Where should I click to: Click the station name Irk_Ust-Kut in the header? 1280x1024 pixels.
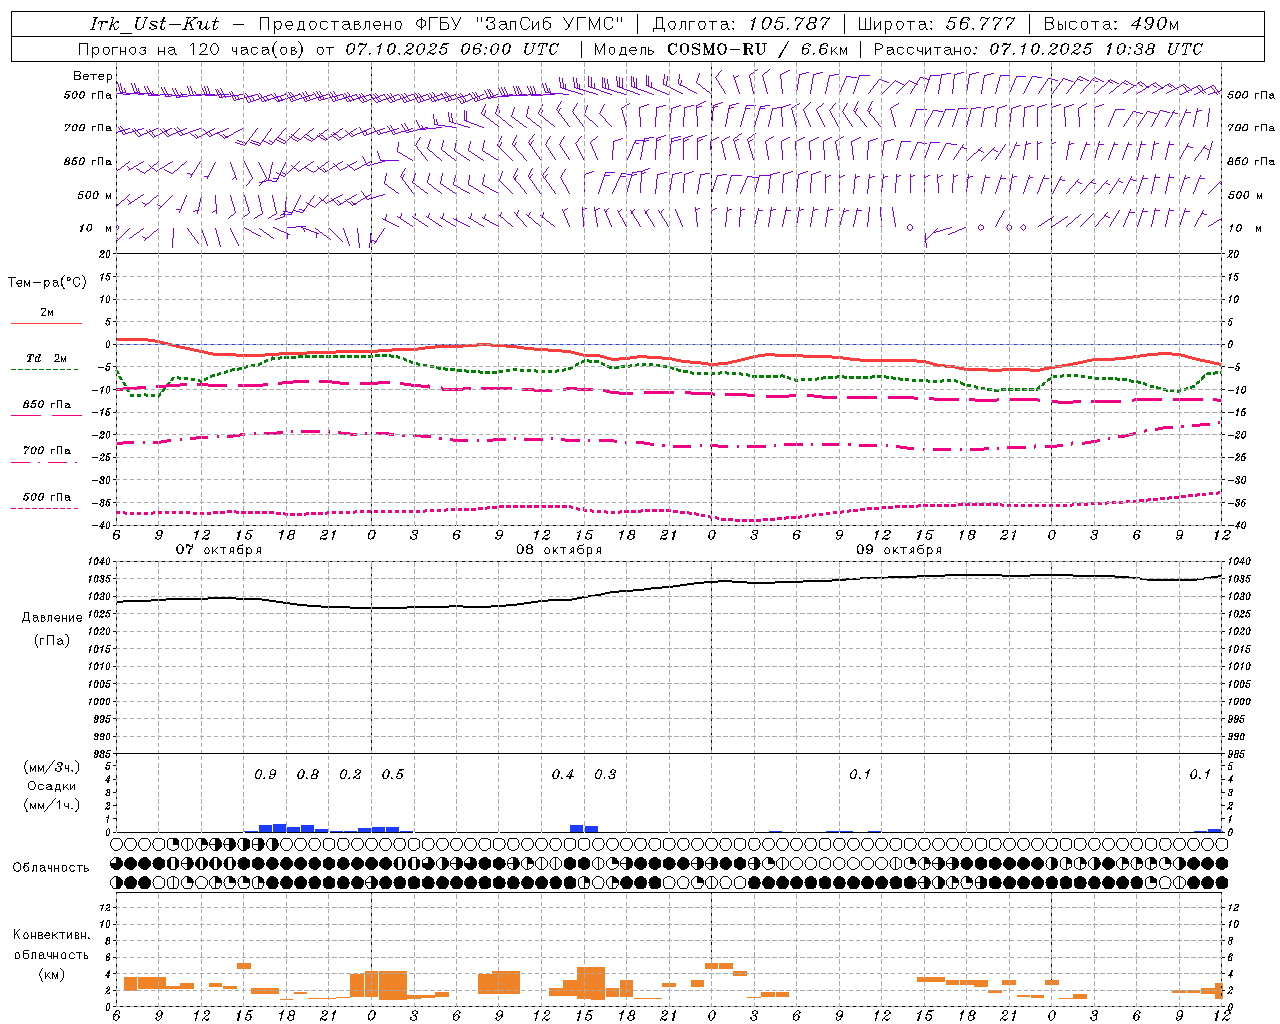click(154, 24)
